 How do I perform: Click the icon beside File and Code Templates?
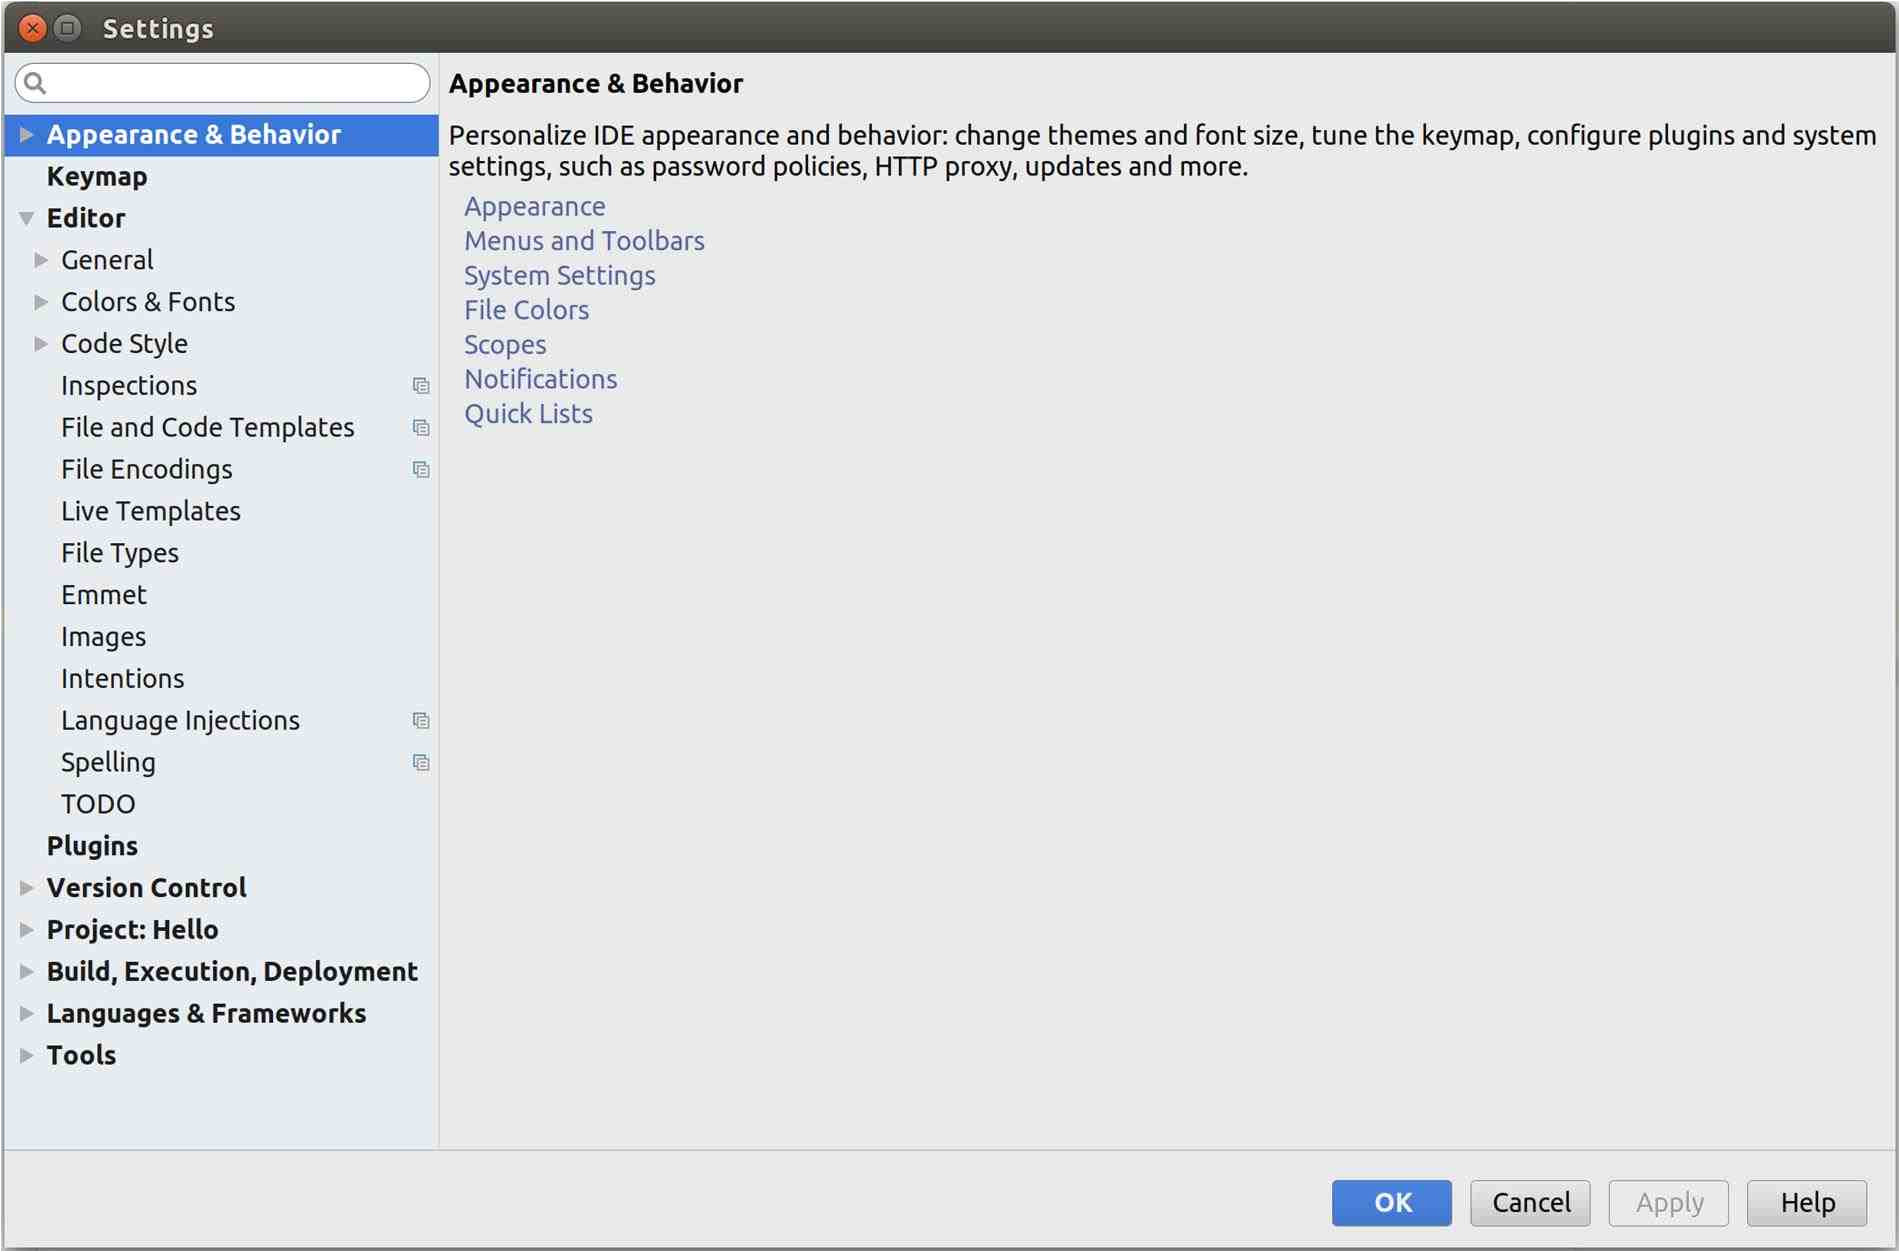[420, 427]
